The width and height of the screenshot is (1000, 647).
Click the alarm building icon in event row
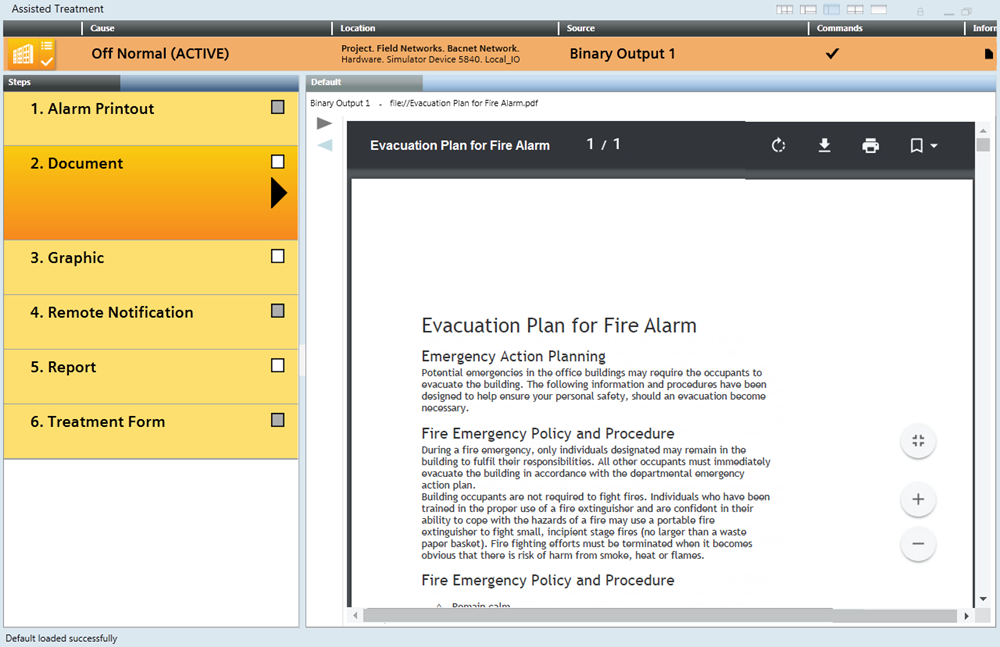22,54
